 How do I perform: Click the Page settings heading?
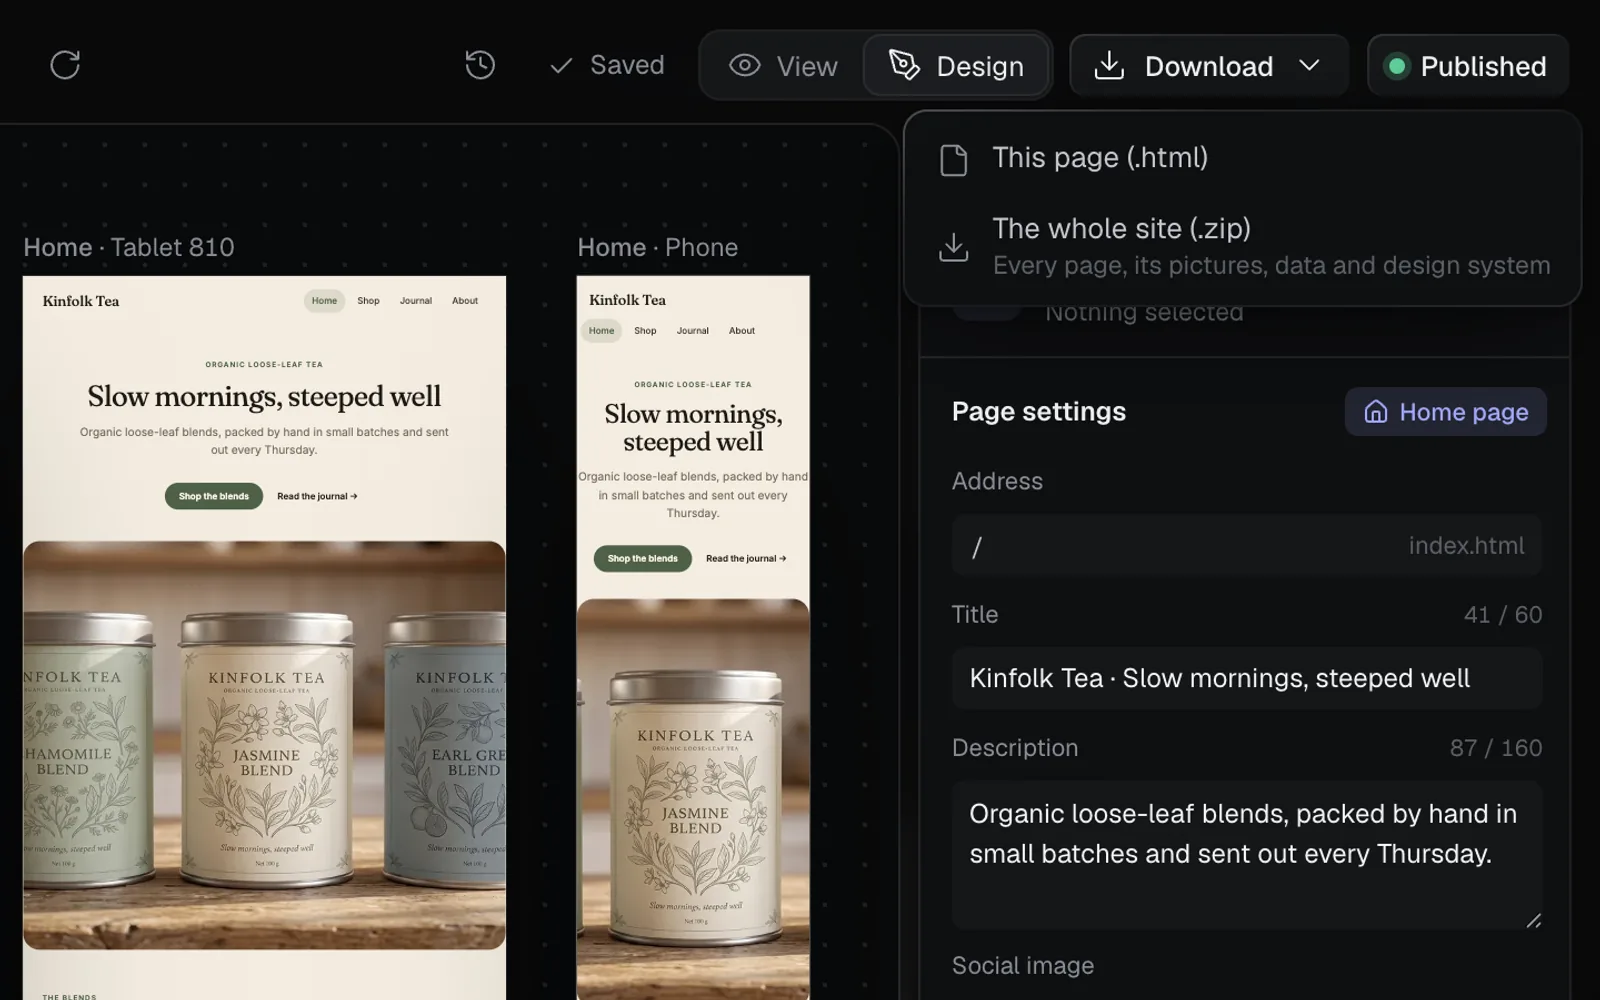1039,412
